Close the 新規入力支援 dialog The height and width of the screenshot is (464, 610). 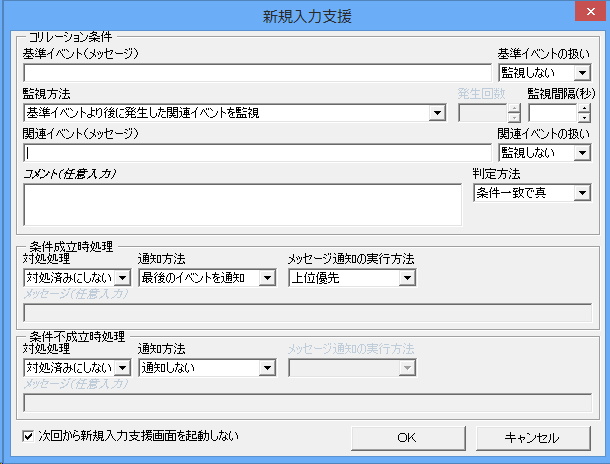click(591, 12)
